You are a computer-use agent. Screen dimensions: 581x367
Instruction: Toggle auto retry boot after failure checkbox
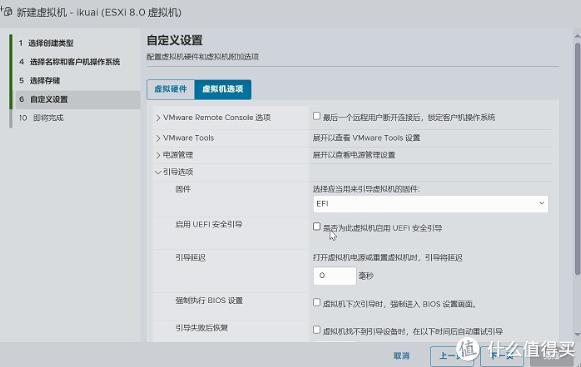pyautogui.click(x=316, y=330)
